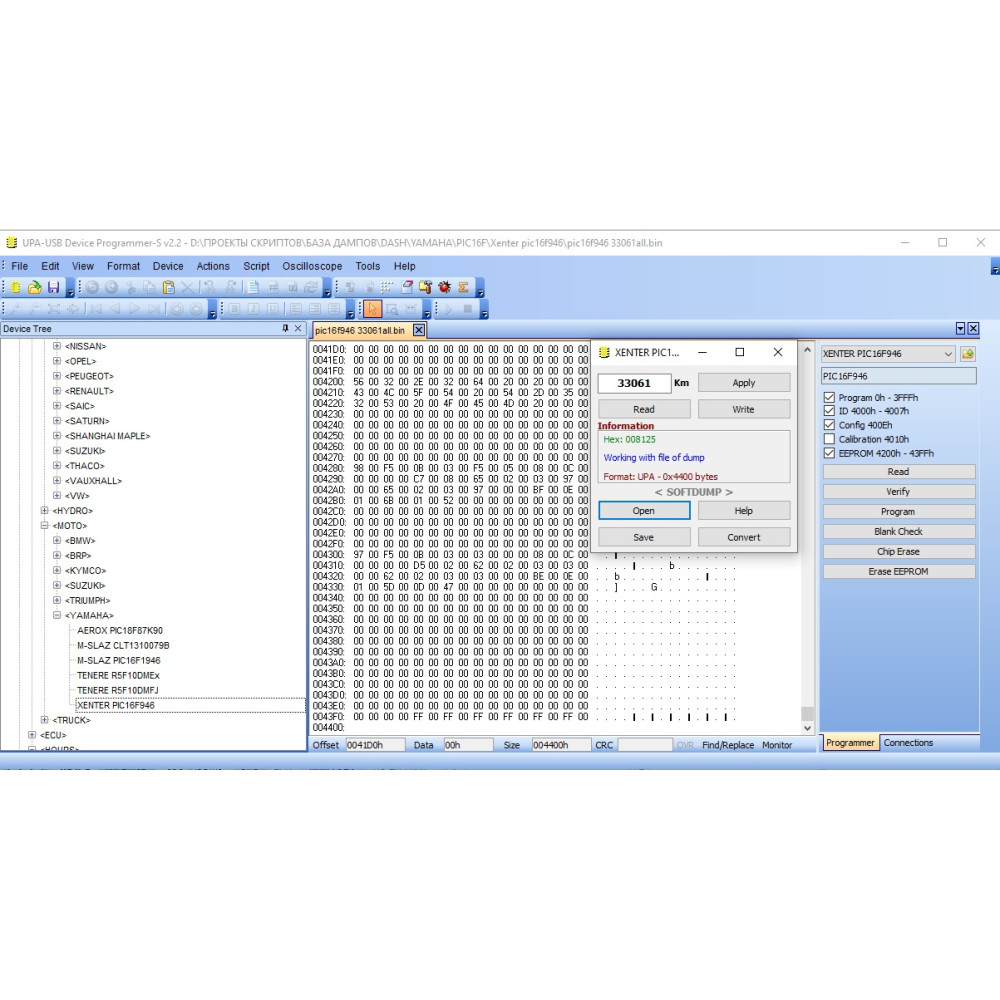Close the Device Tree panel
Screen dimensions: 1000x1000
coord(298,328)
